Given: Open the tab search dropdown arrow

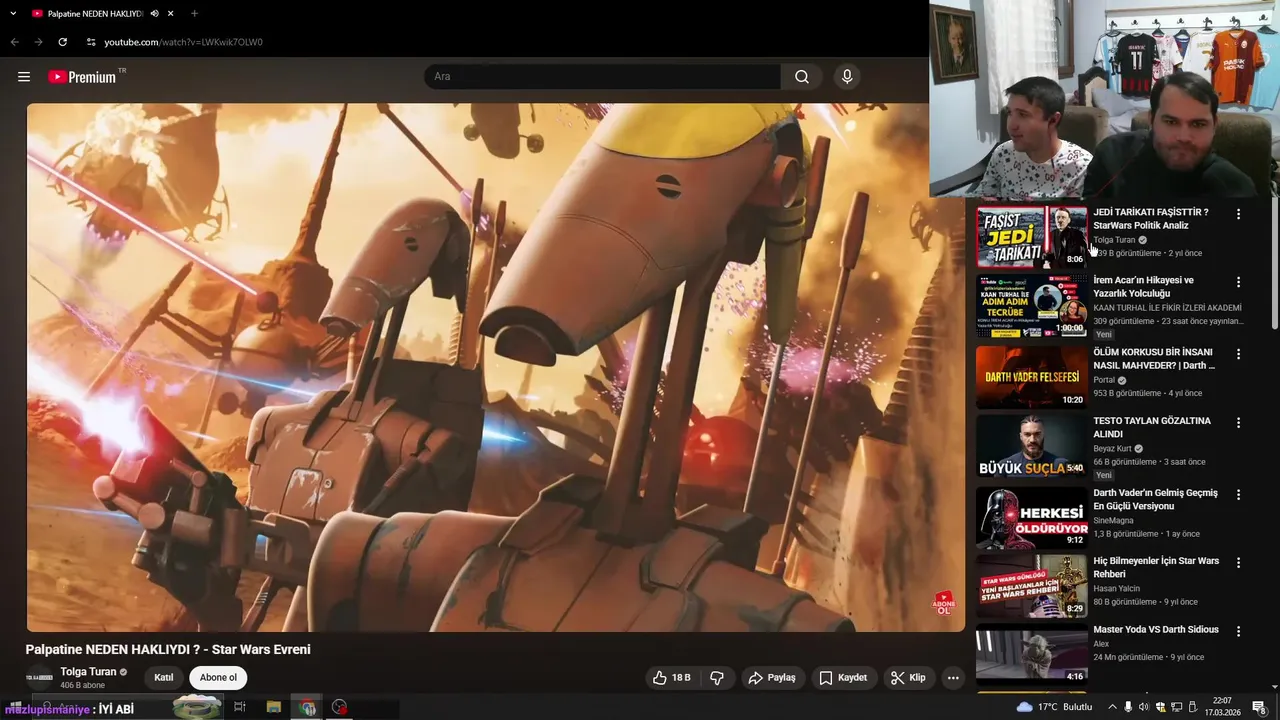Looking at the screenshot, I should [13, 14].
